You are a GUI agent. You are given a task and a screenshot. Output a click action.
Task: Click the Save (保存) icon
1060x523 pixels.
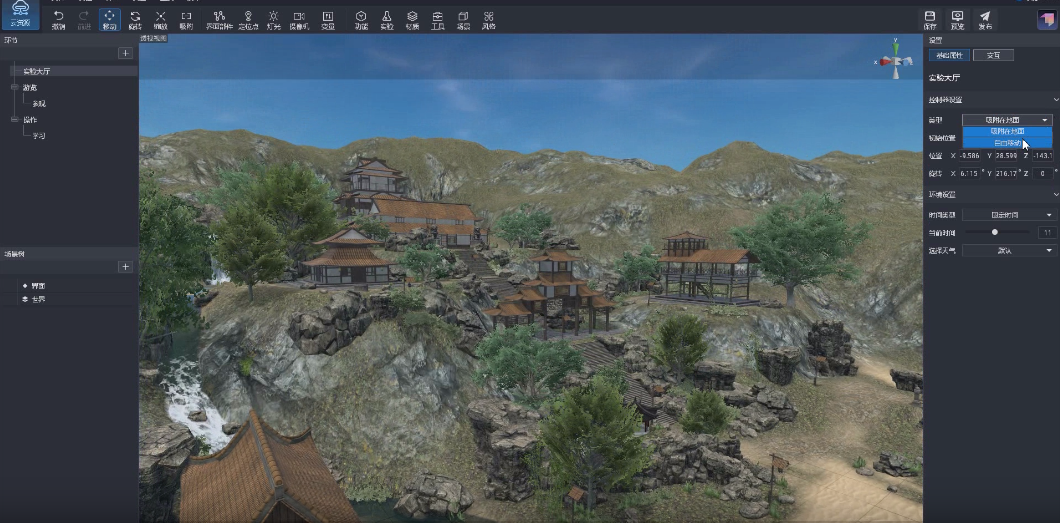[x=930, y=18]
